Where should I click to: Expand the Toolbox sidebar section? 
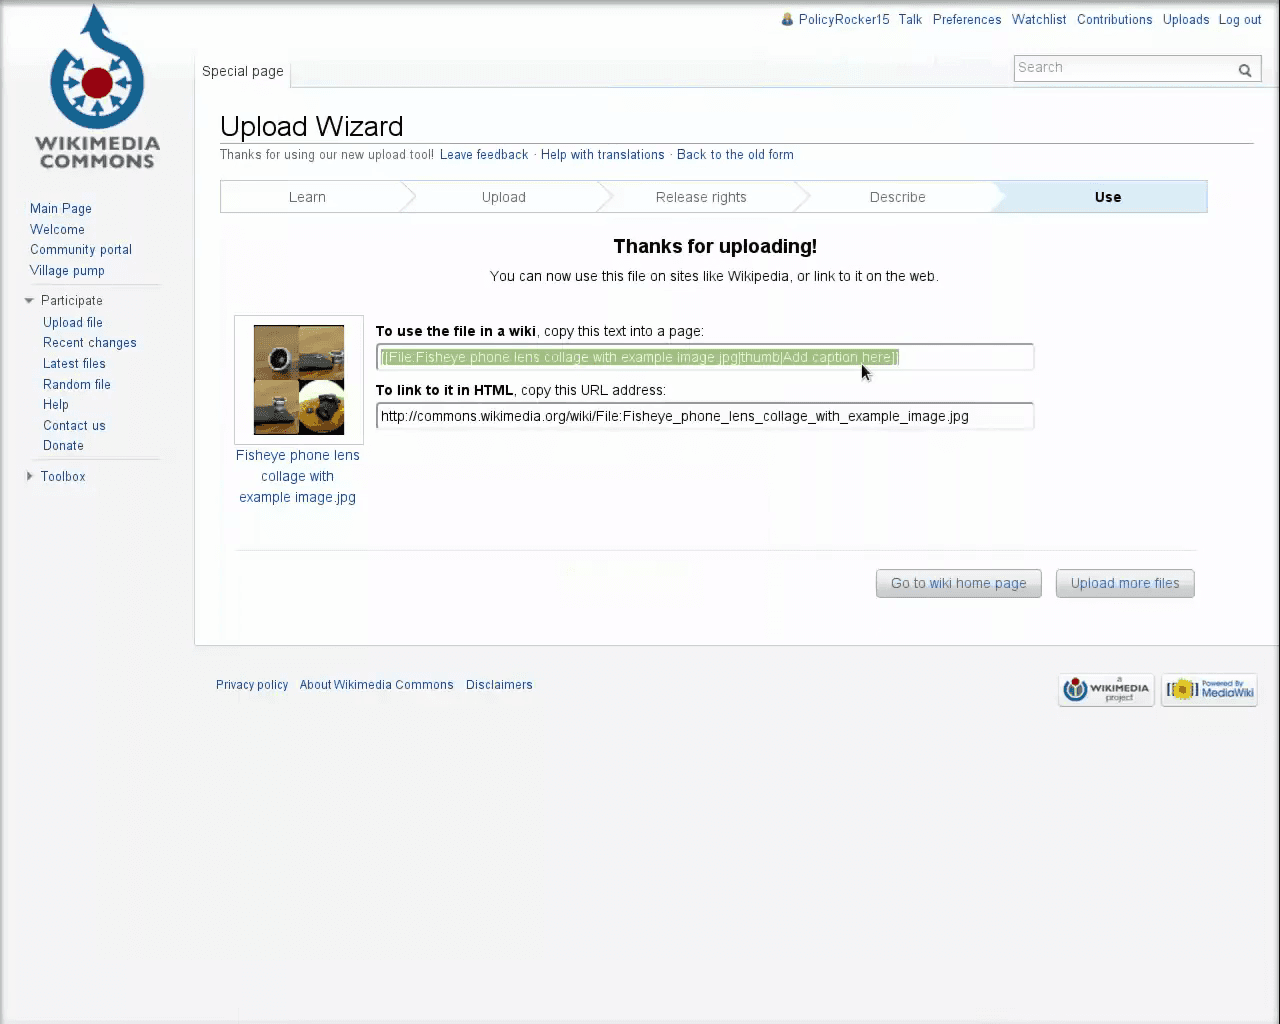click(29, 476)
